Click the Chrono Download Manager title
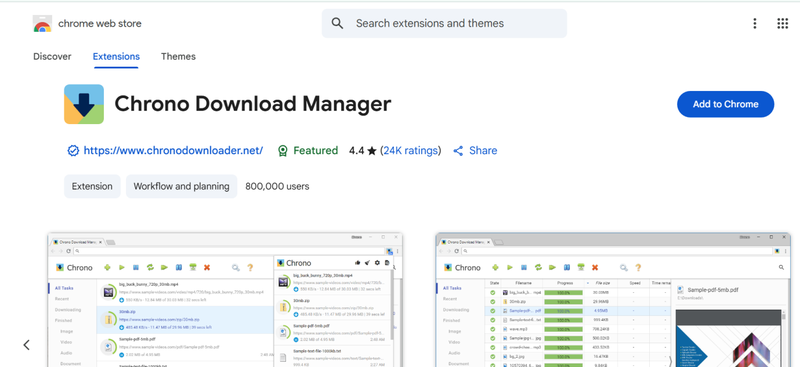Screen dimensions: 800x367 [x=253, y=104]
